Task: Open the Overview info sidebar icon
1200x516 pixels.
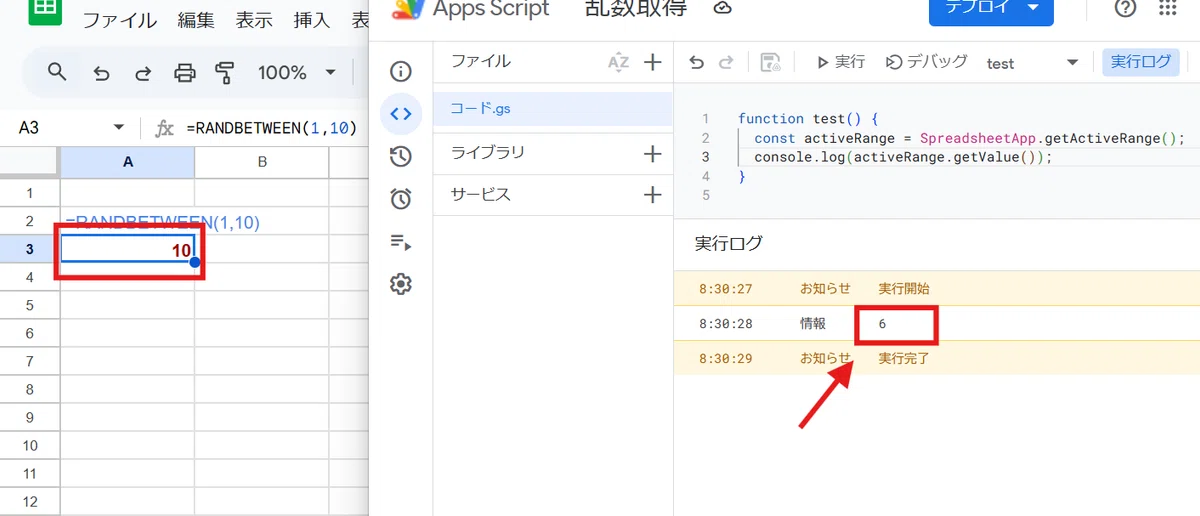Action: pos(401,71)
